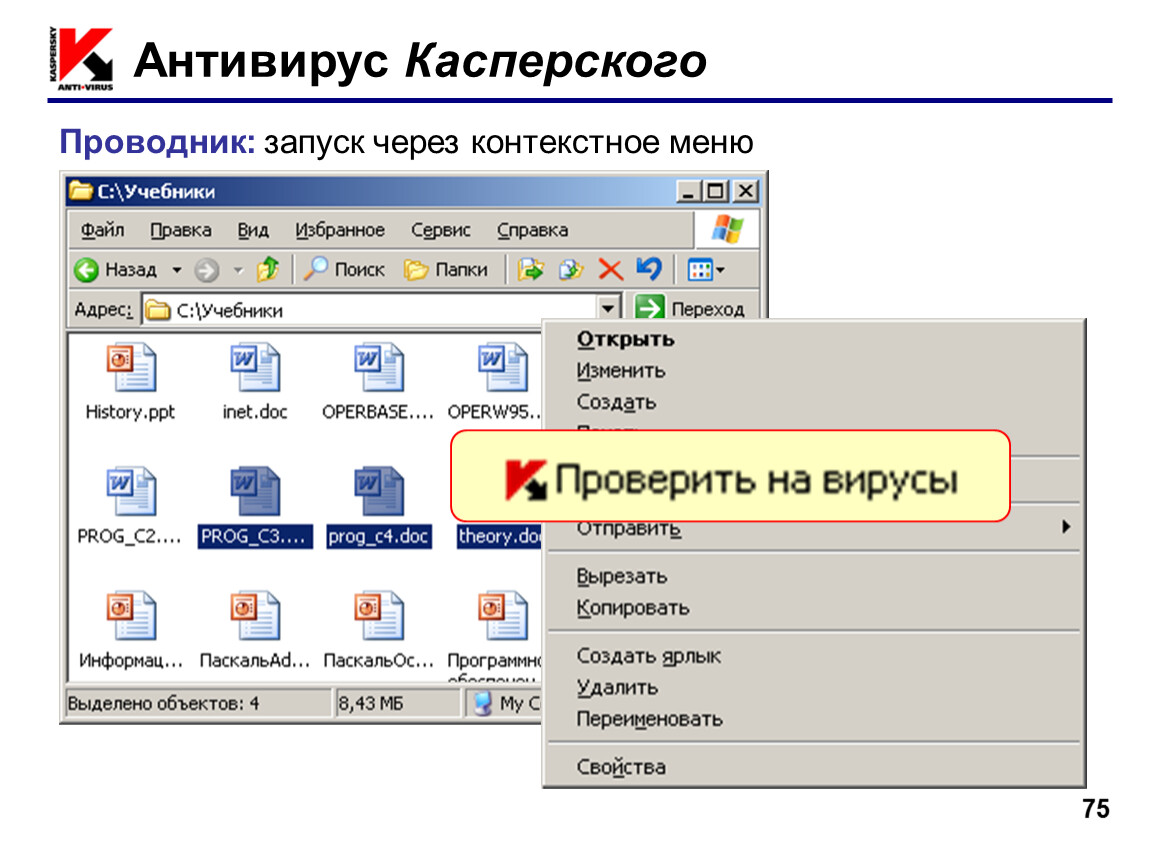The height and width of the screenshot is (864, 1150).
Task: Select the PROG_C3 document icon
Action: click(254, 491)
